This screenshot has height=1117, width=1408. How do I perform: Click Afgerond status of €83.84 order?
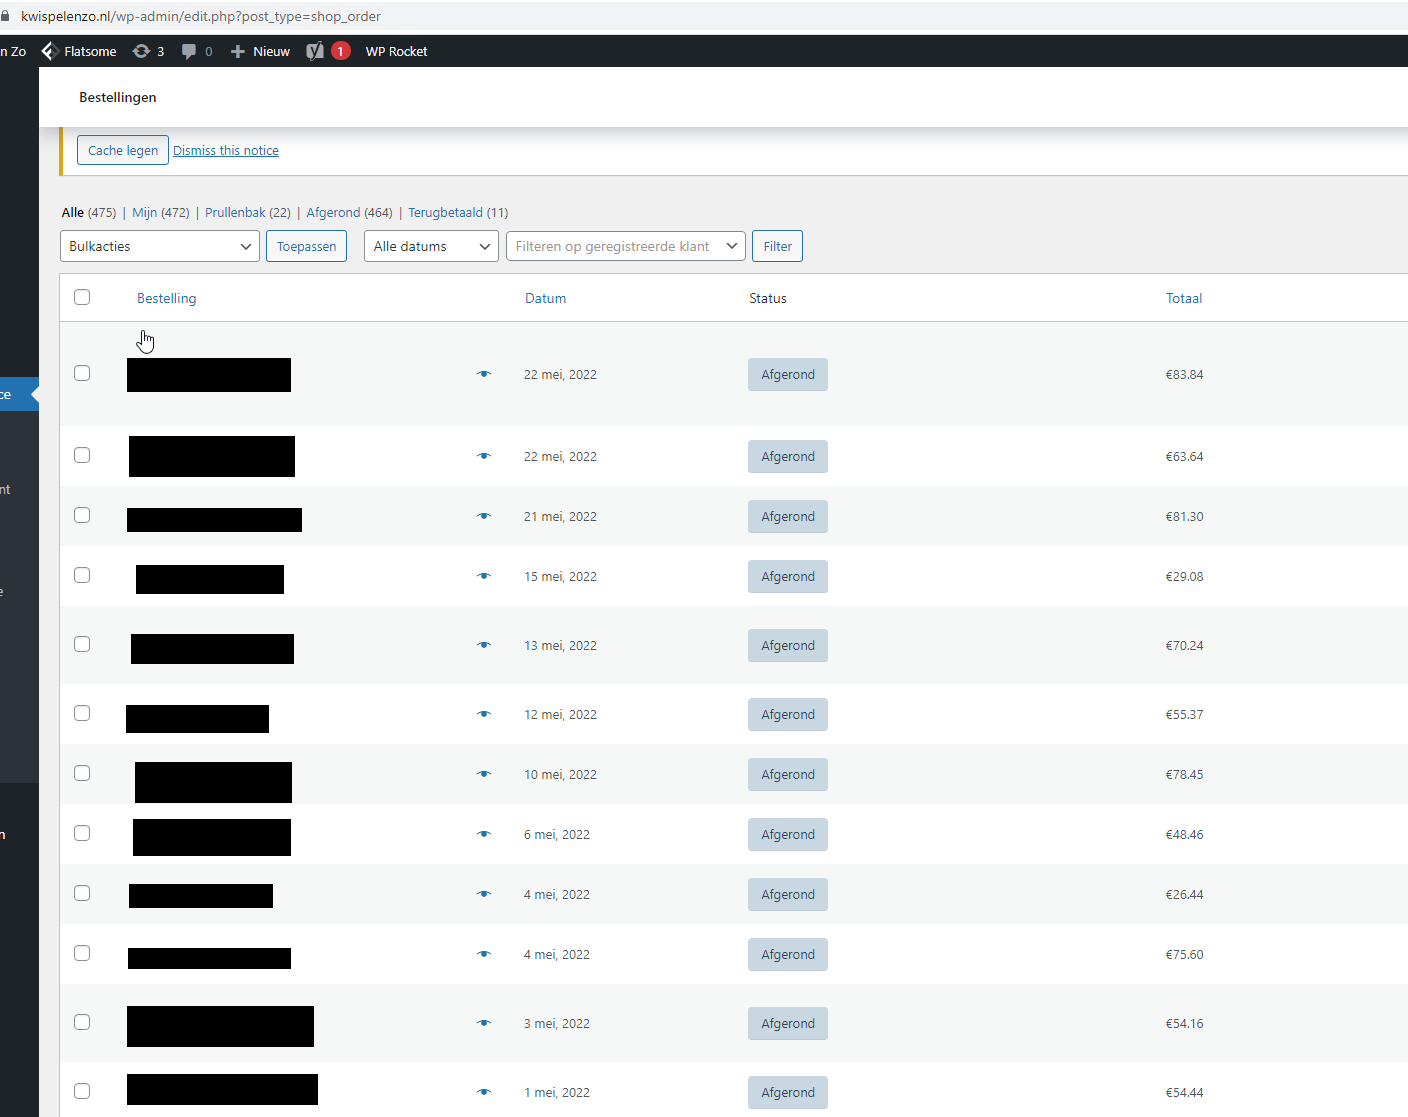click(788, 374)
